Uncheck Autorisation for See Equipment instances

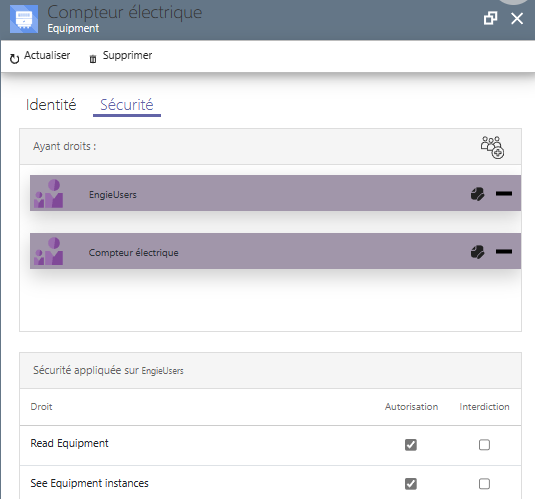(x=411, y=483)
